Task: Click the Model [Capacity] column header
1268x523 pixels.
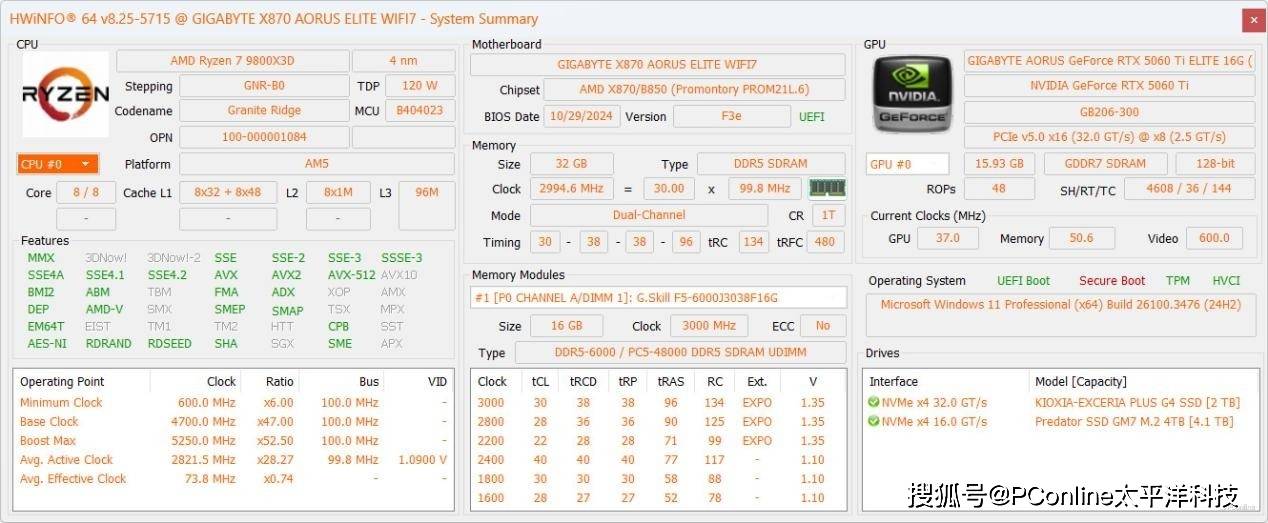Action: coord(1080,381)
